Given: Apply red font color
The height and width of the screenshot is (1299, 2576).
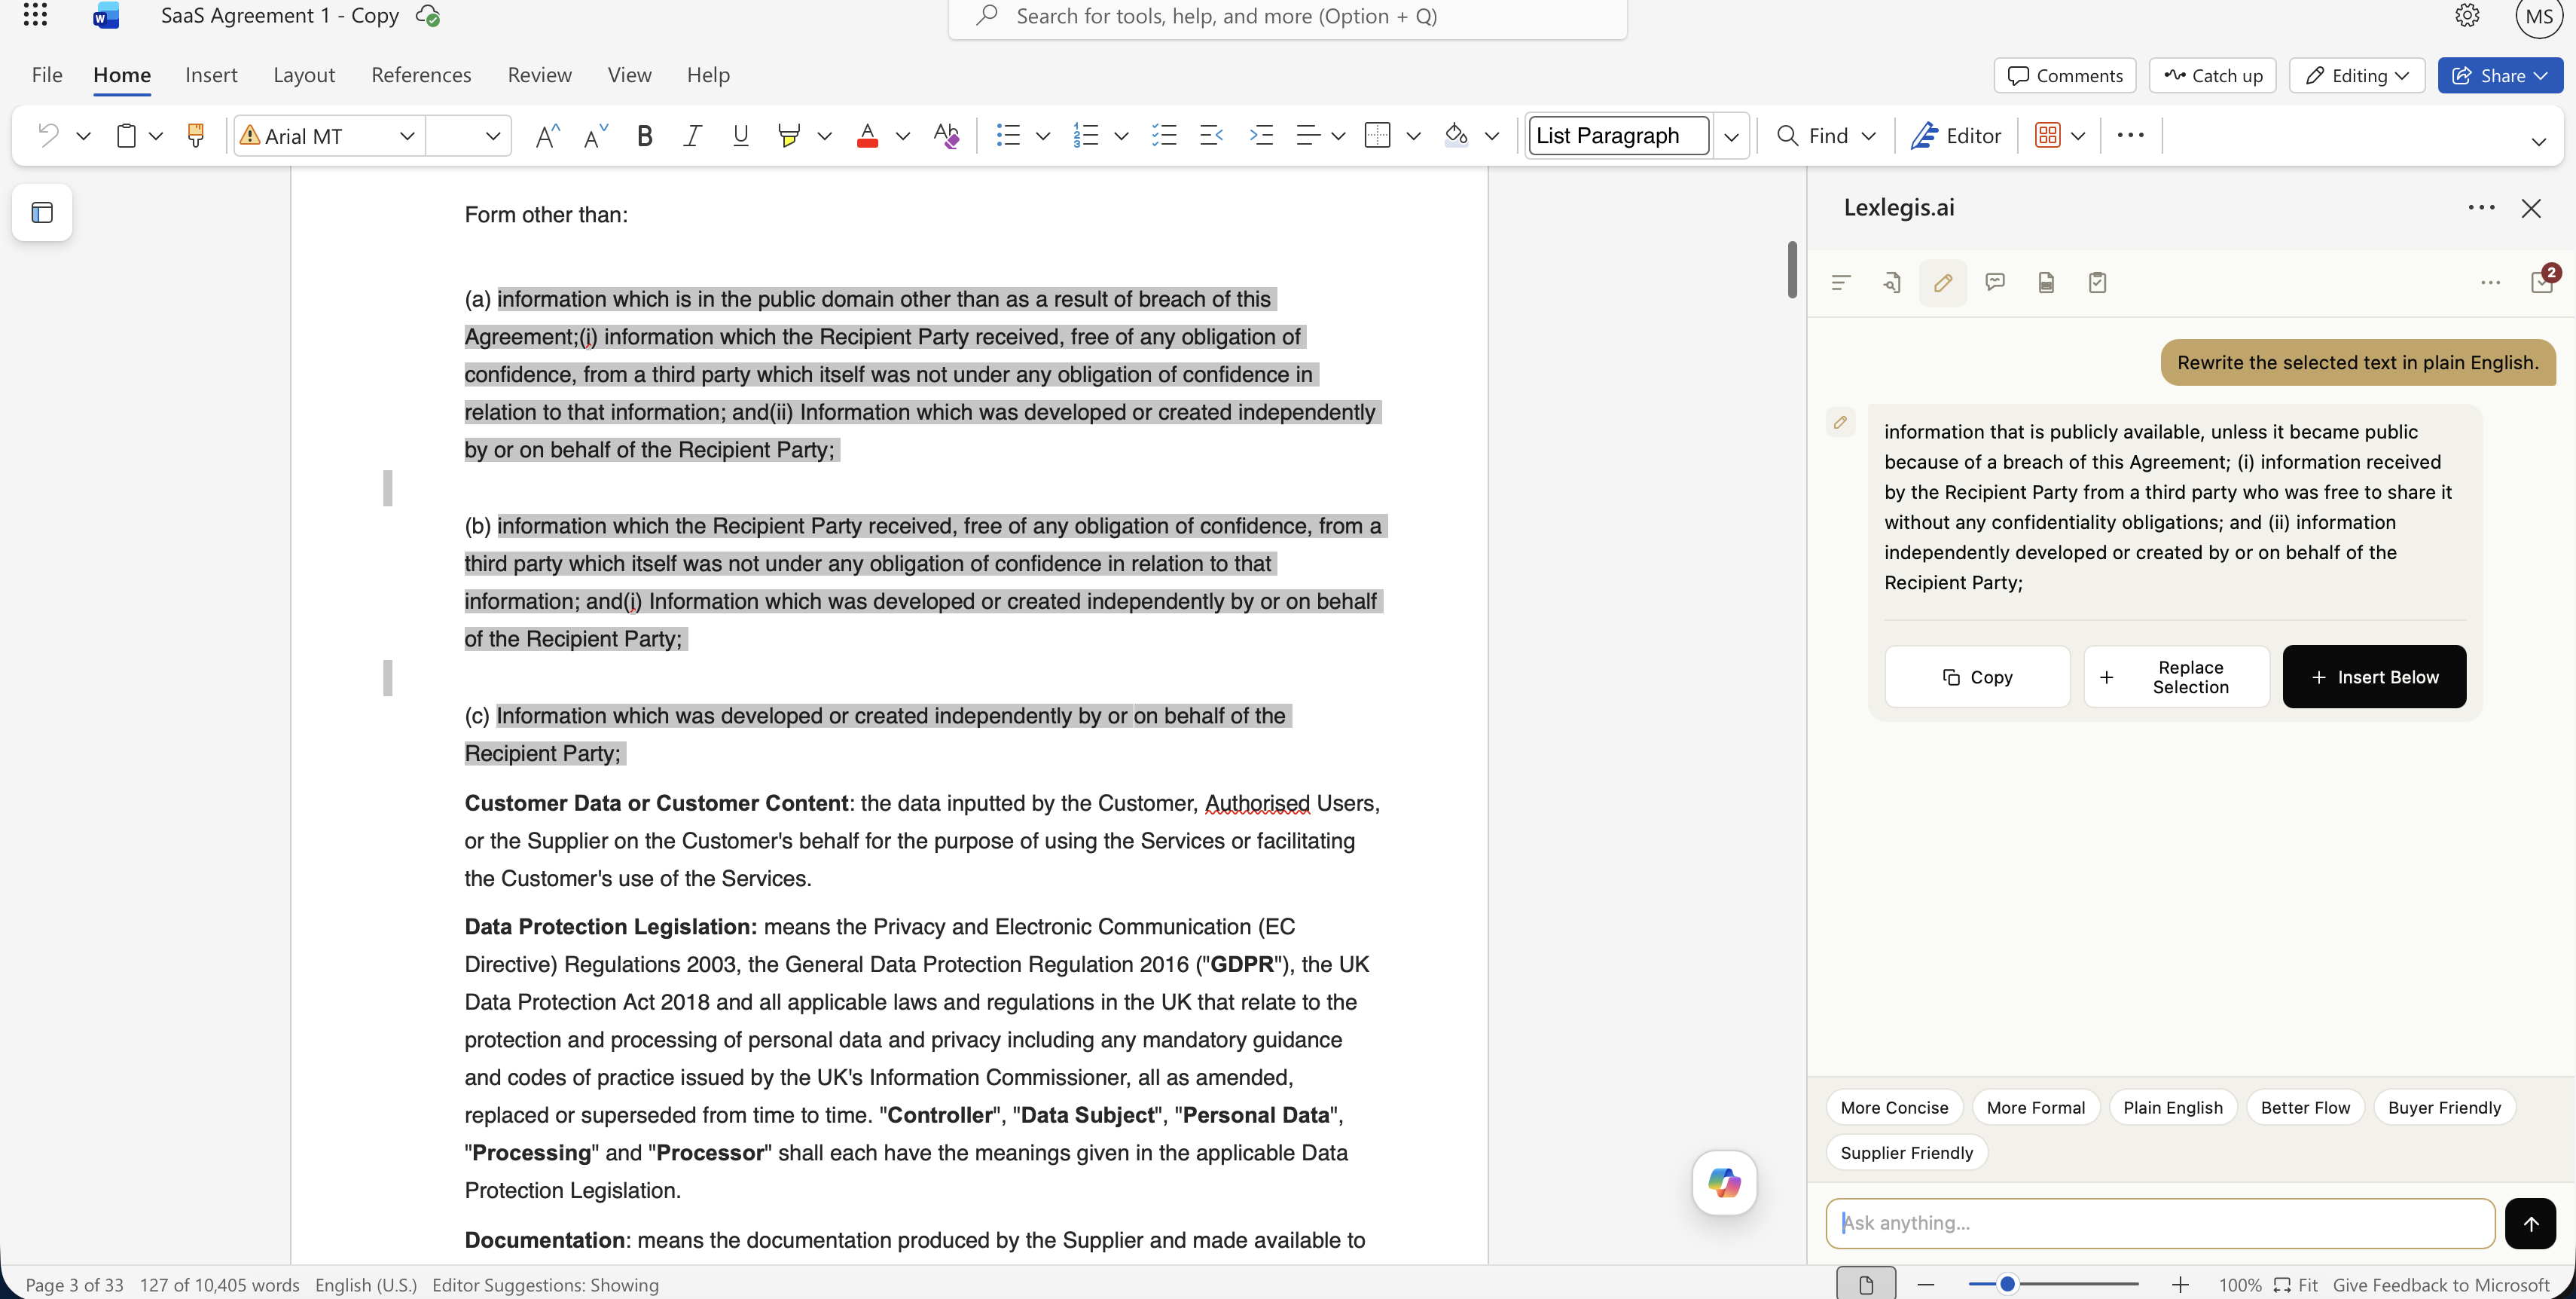Looking at the screenshot, I should tap(867, 135).
